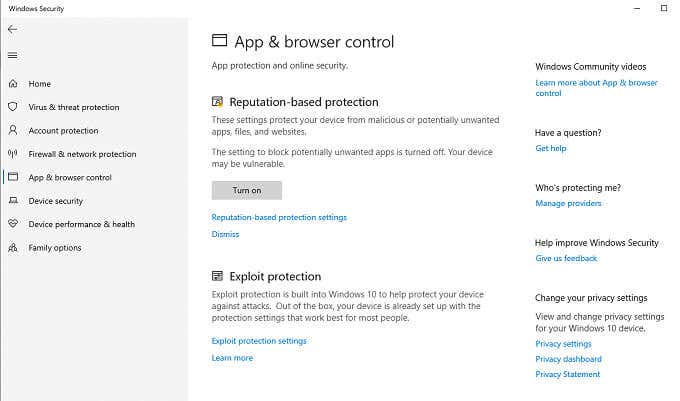Open the Home sidebar item

coord(39,84)
